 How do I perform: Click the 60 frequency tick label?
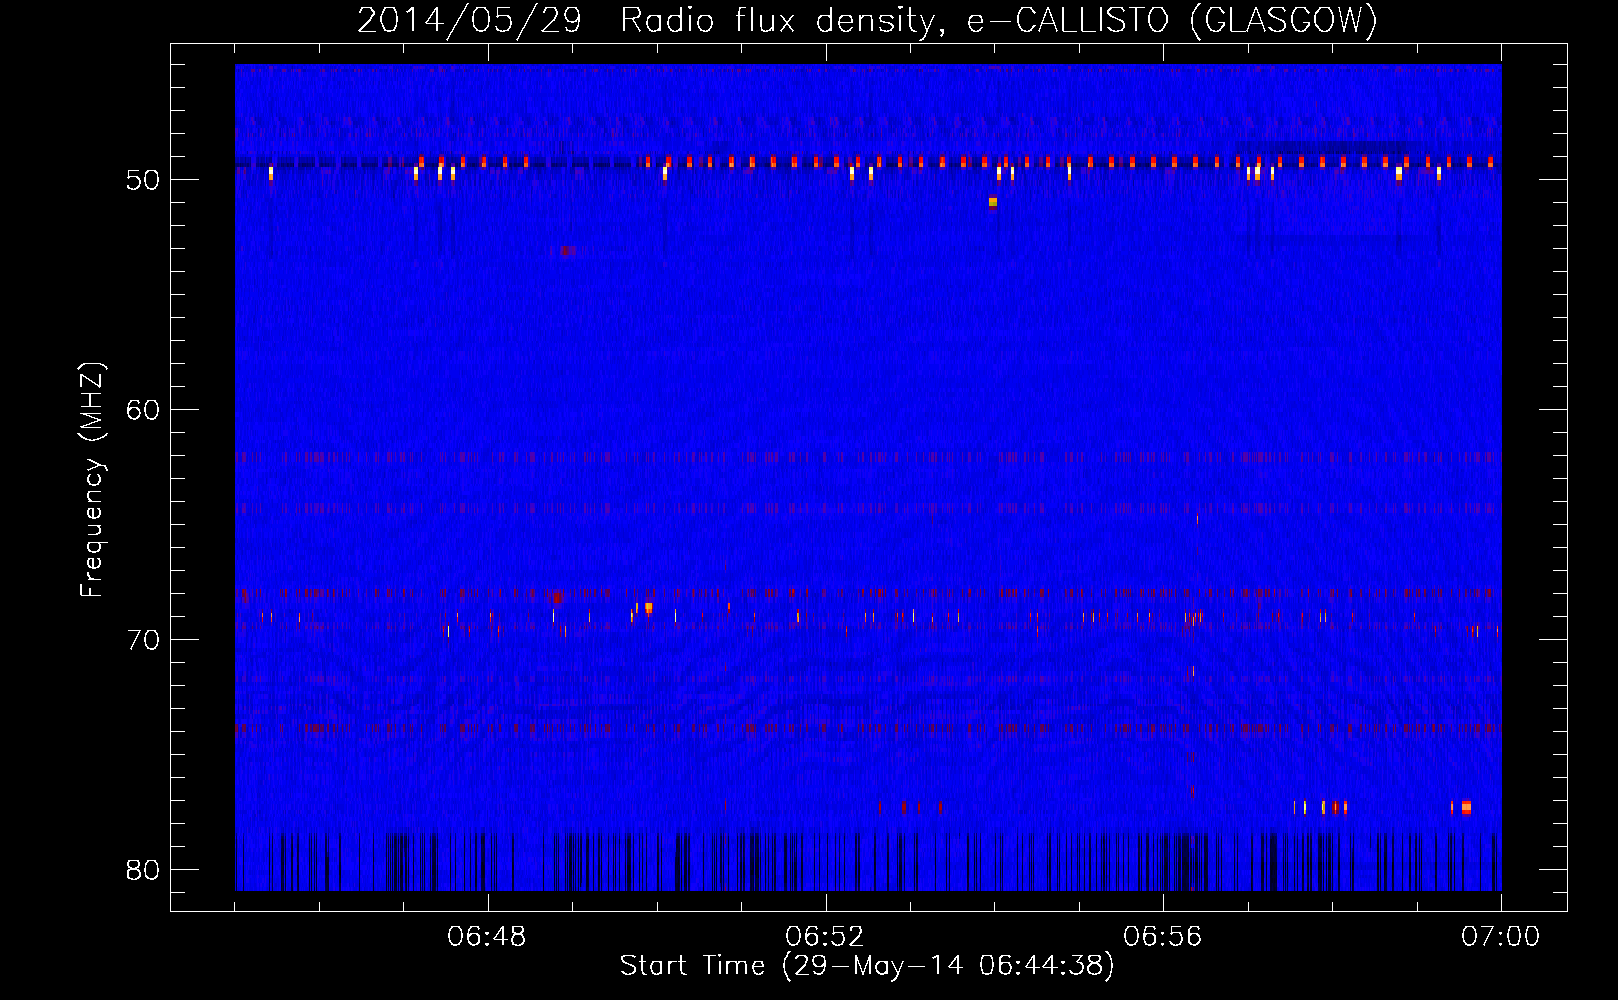[x=143, y=410]
